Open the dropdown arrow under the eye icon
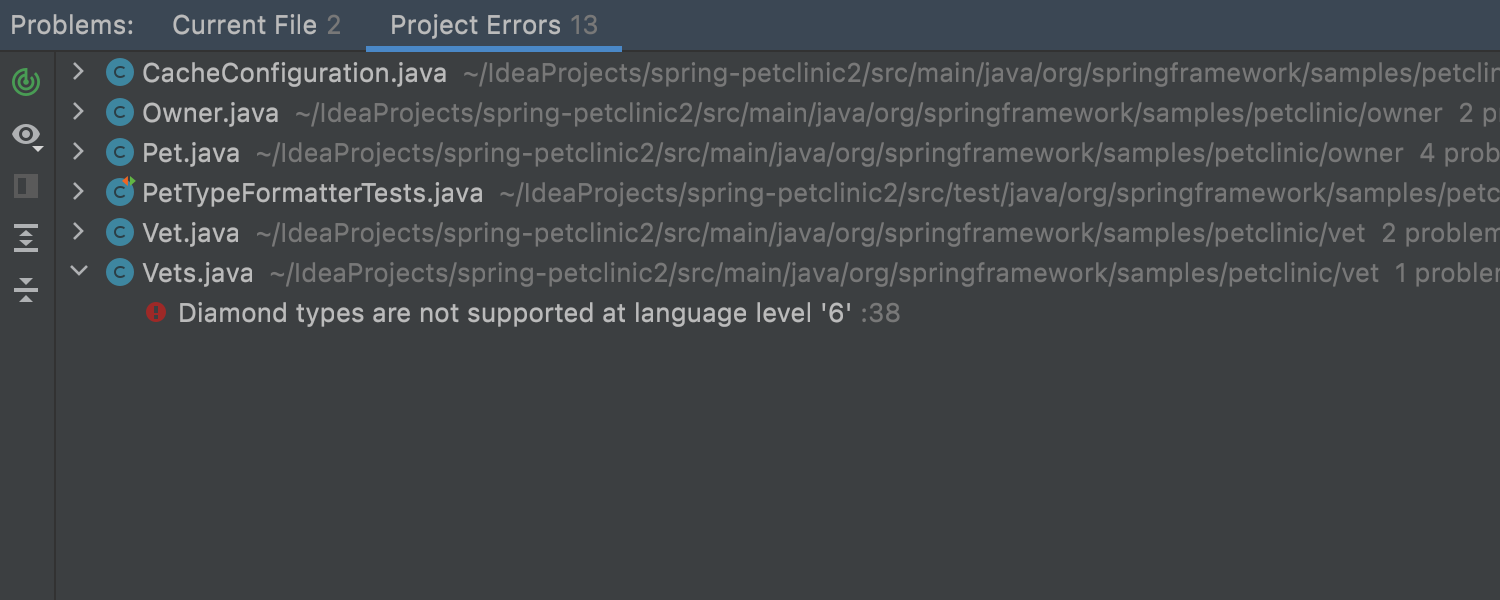The image size is (1500, 600). pos(38,148)
